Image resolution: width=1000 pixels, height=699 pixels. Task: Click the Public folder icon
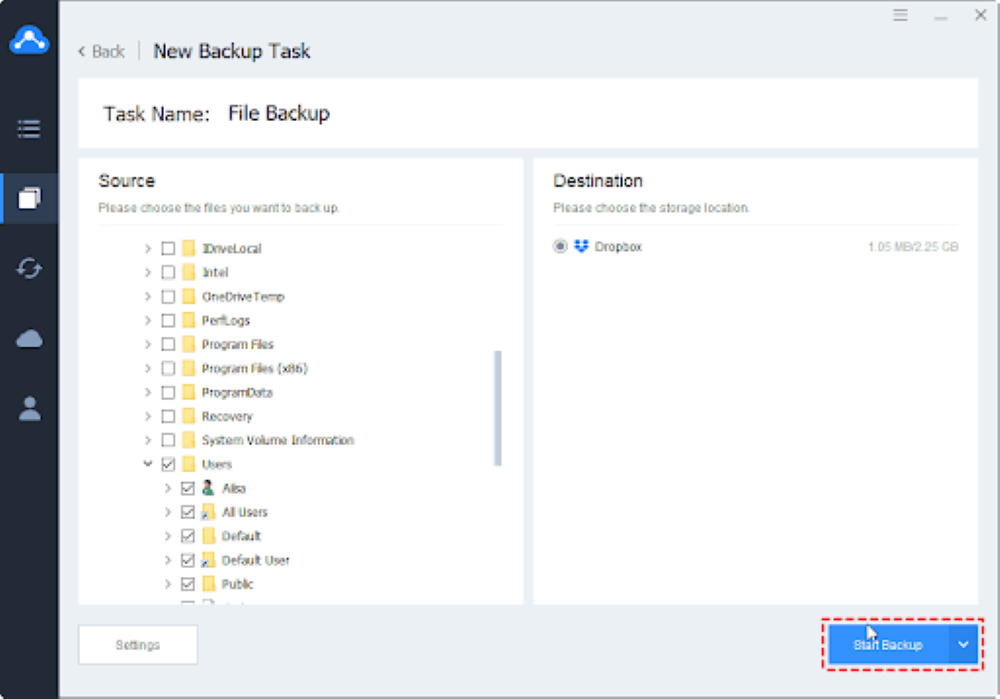(209, 584)
